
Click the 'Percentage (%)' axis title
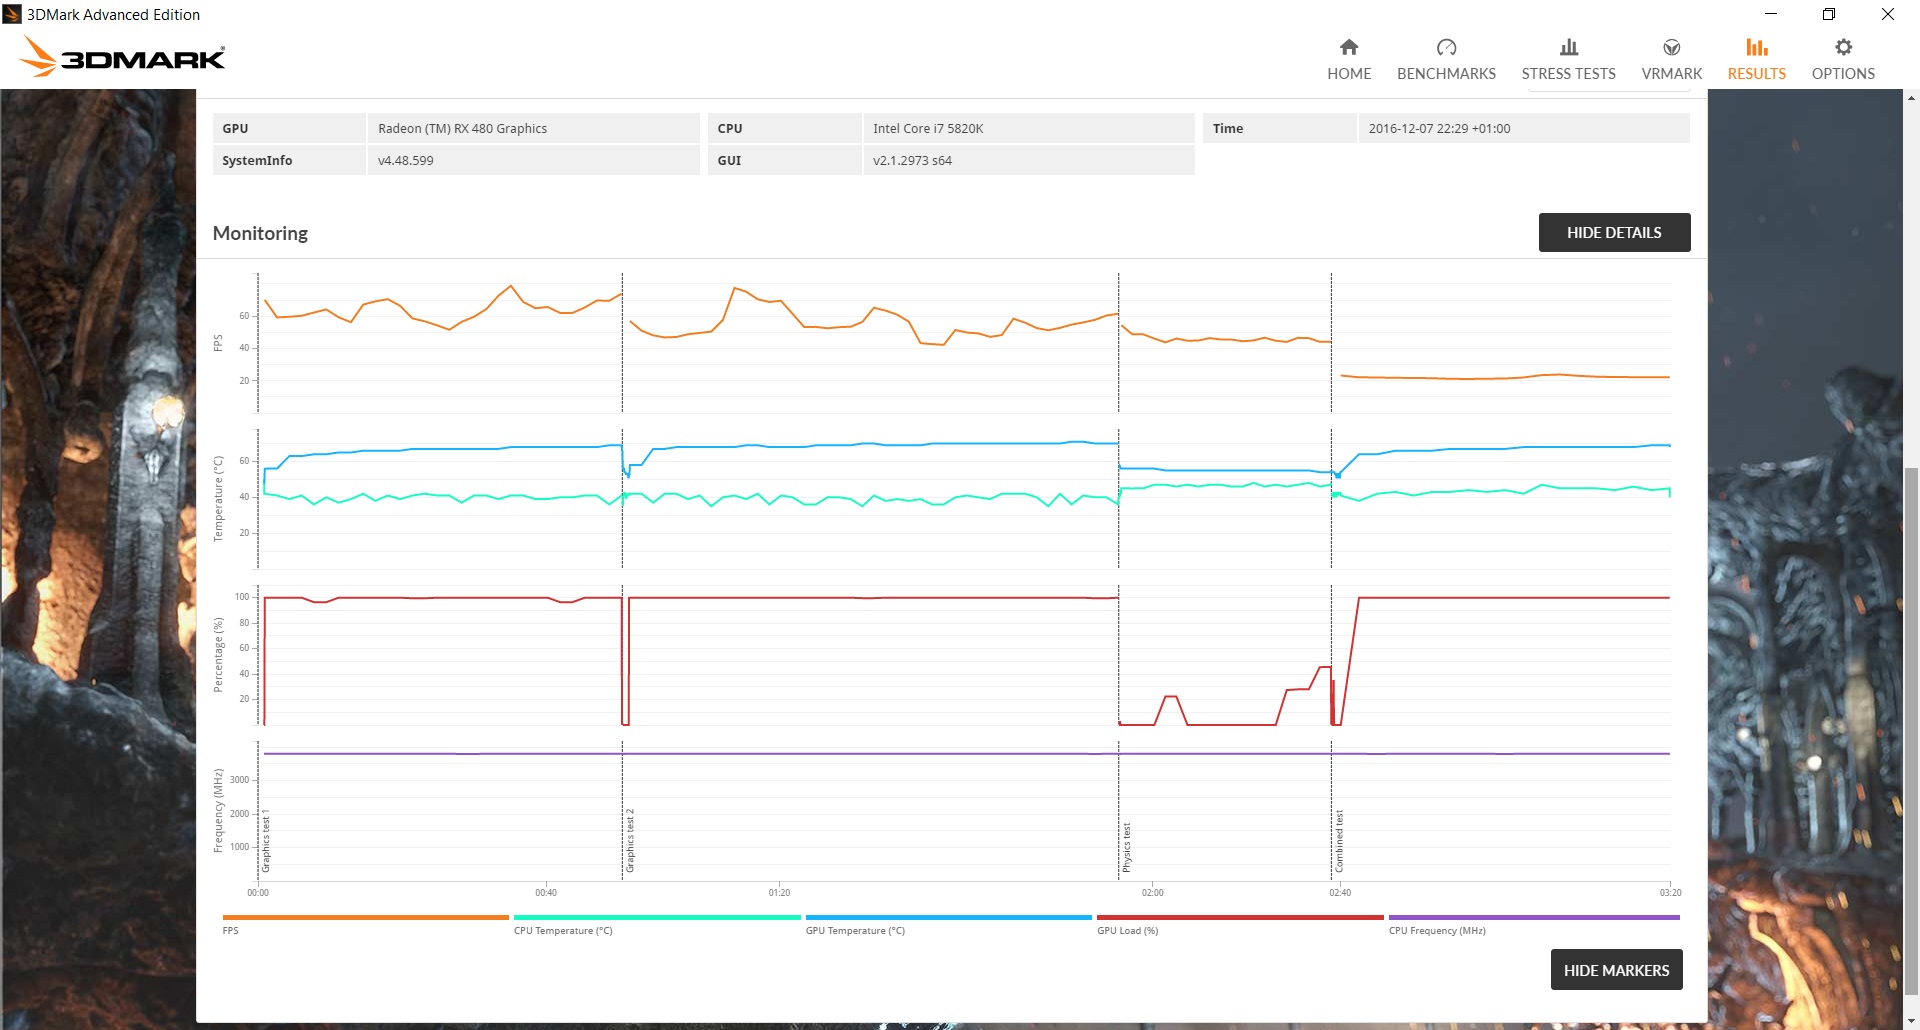coord(218,655)
